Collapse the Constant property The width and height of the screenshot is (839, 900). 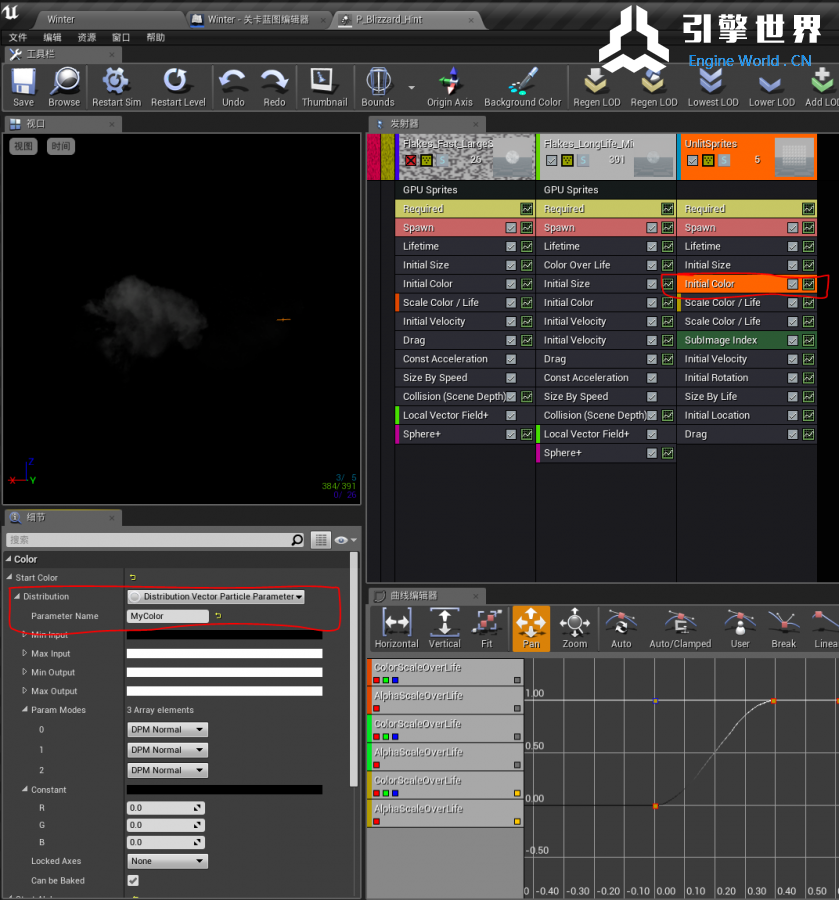25,789
